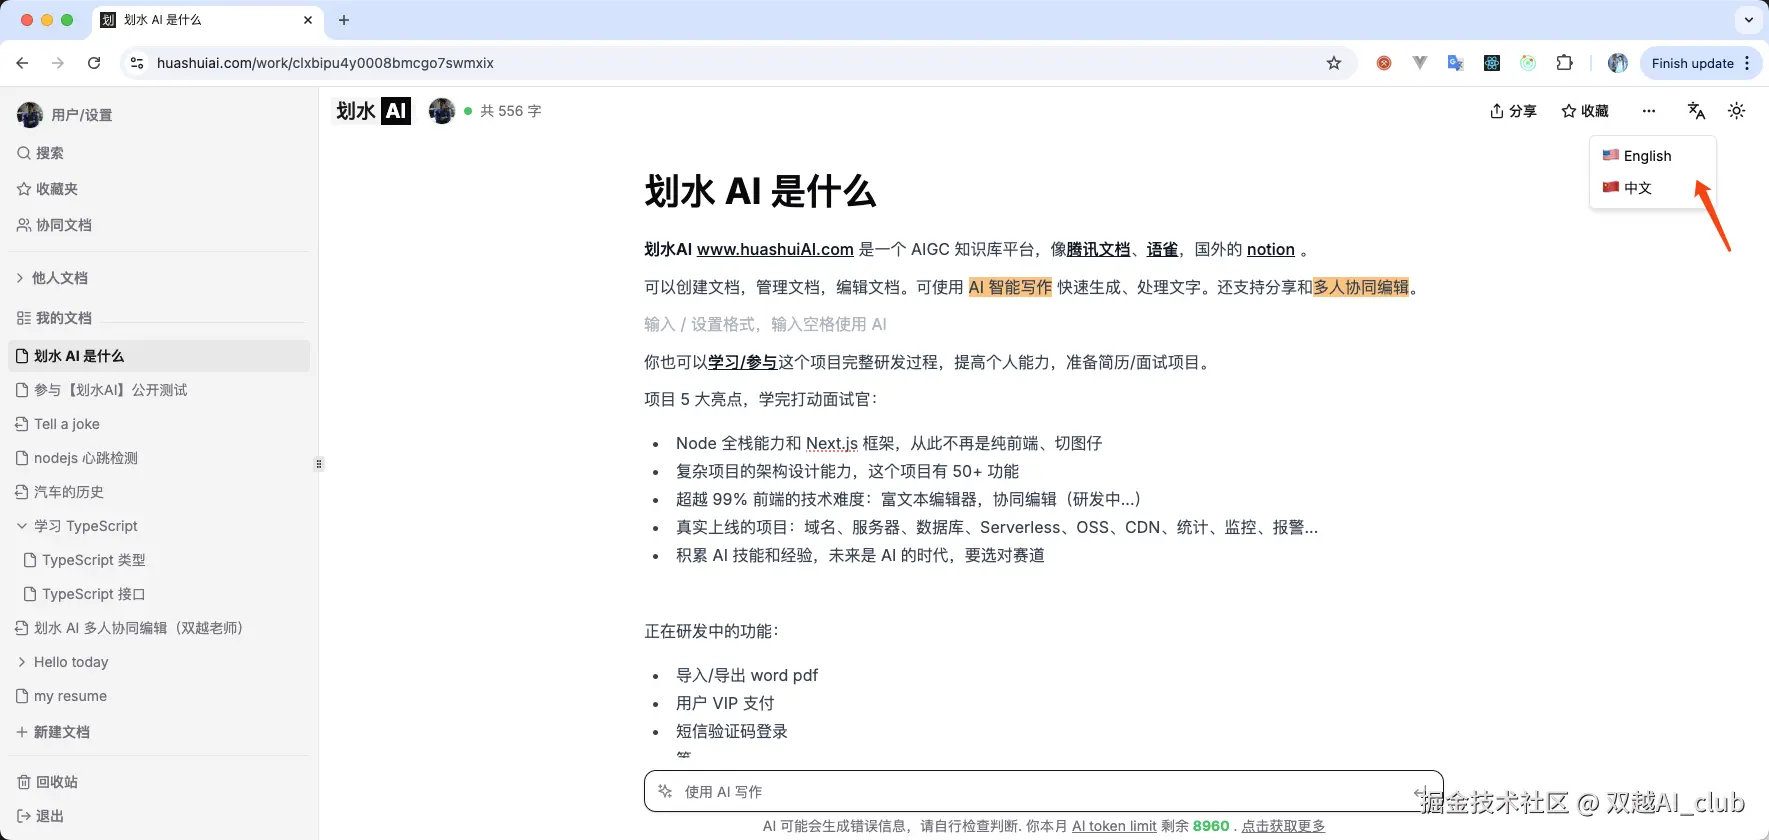Toggle the light/dark theme sun icon

tap(1736, 111)
